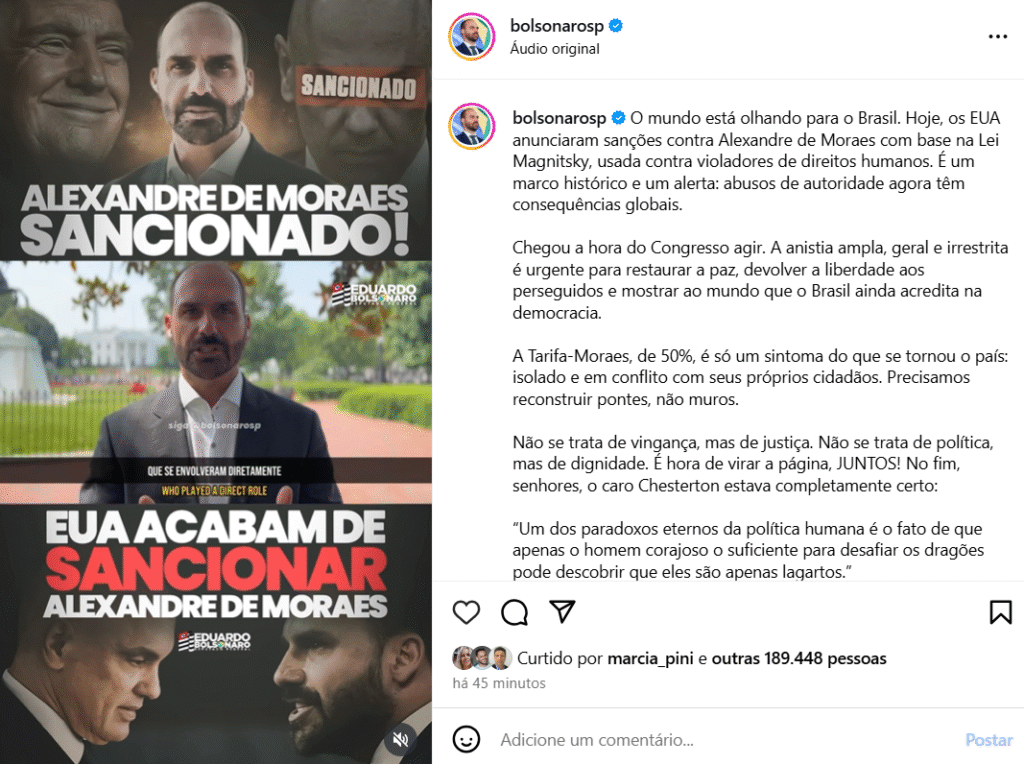This screenshot has height=764, width=1024.
Task: Click the Postar button
Action: (x=989, y=740)
